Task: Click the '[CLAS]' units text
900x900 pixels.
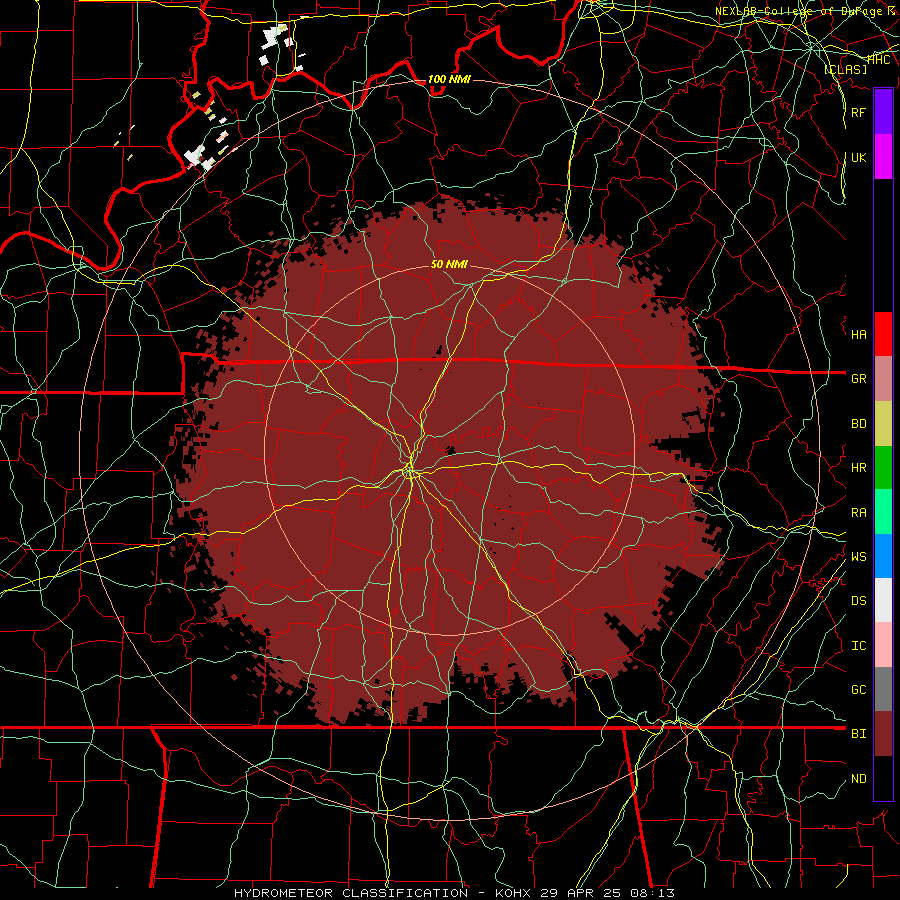Action: point(846,69)
